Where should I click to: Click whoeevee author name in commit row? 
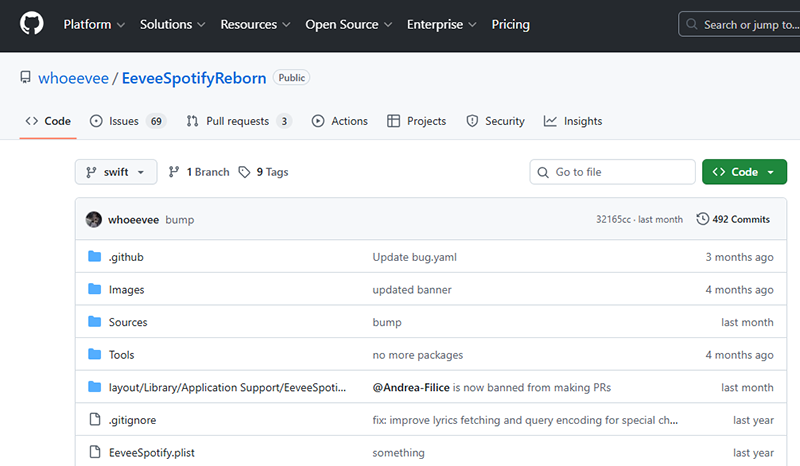click(134, 219)
